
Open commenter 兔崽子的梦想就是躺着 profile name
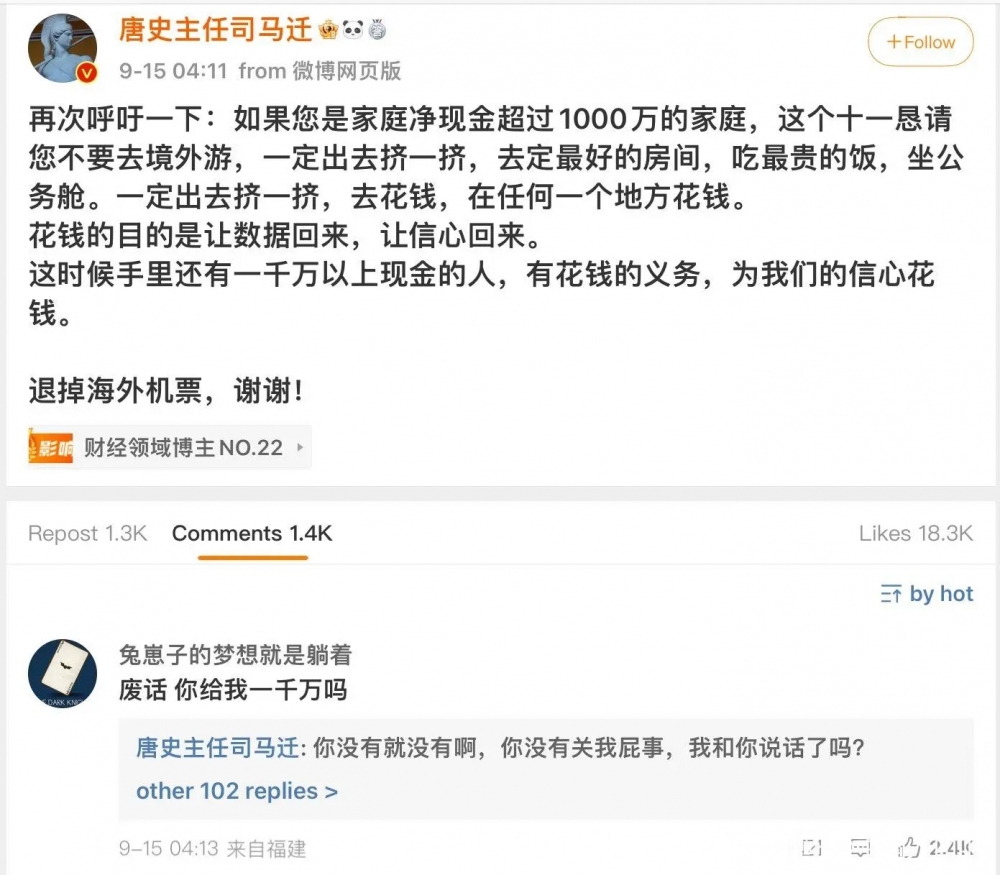coord(235,654)
